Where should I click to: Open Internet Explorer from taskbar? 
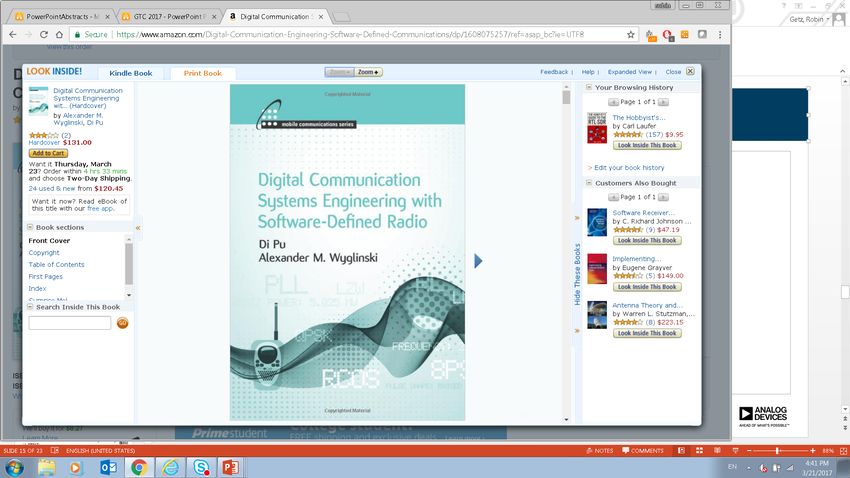coord(170,467)
